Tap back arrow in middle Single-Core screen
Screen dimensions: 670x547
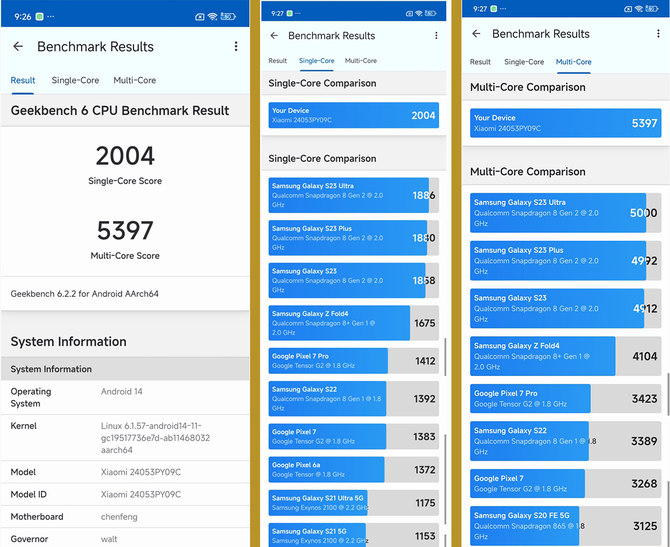click(x=274, y=35)
